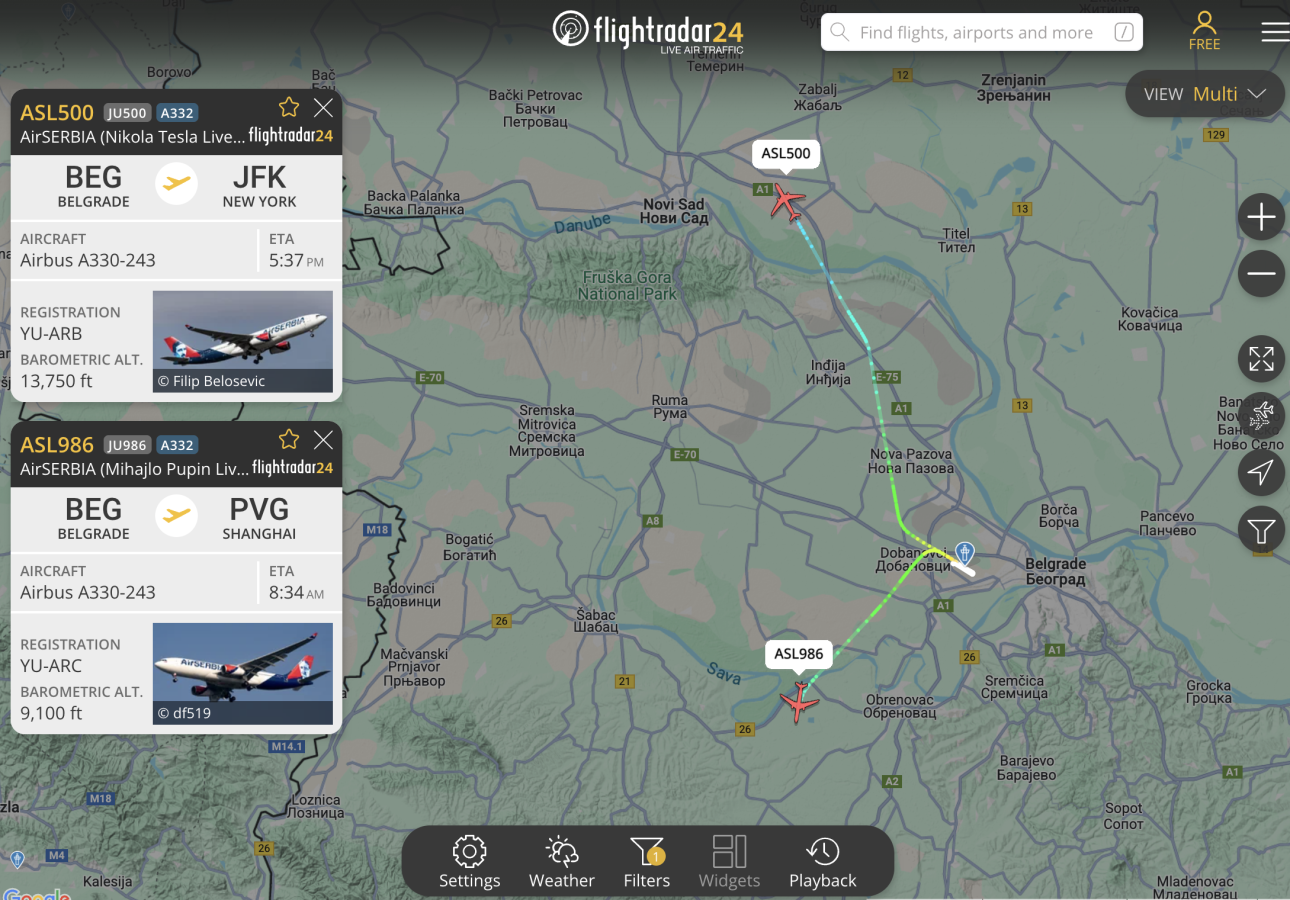Close the ASL500 flight card
Image resolution: width=1290 pixels, height=900 pixels.
click(x=323, y=108)
